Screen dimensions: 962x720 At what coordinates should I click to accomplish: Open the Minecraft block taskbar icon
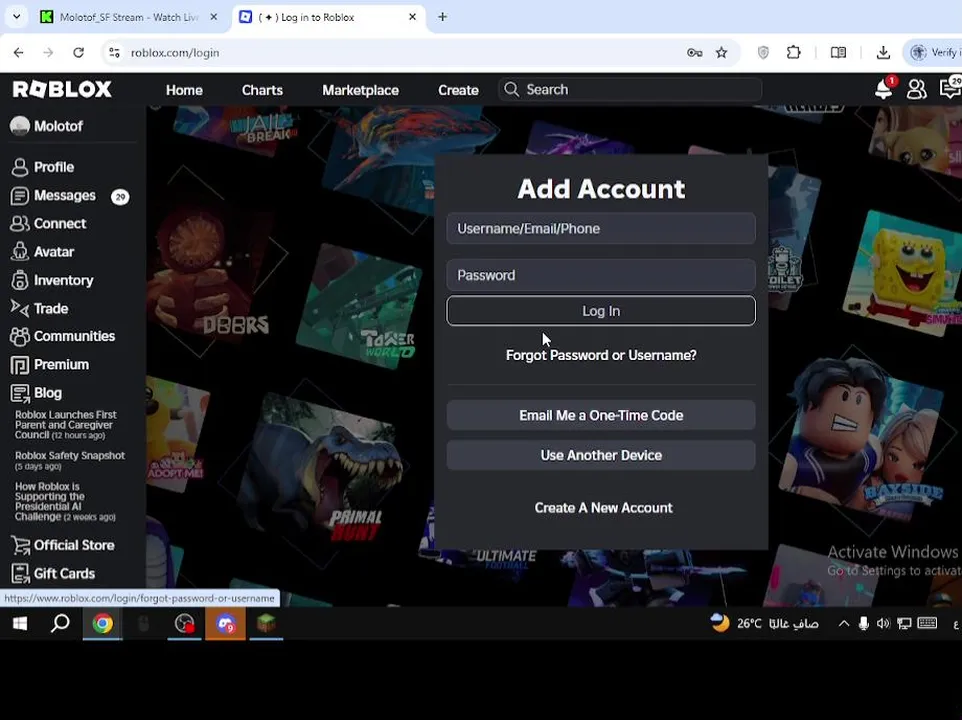[x=266, y=624]
